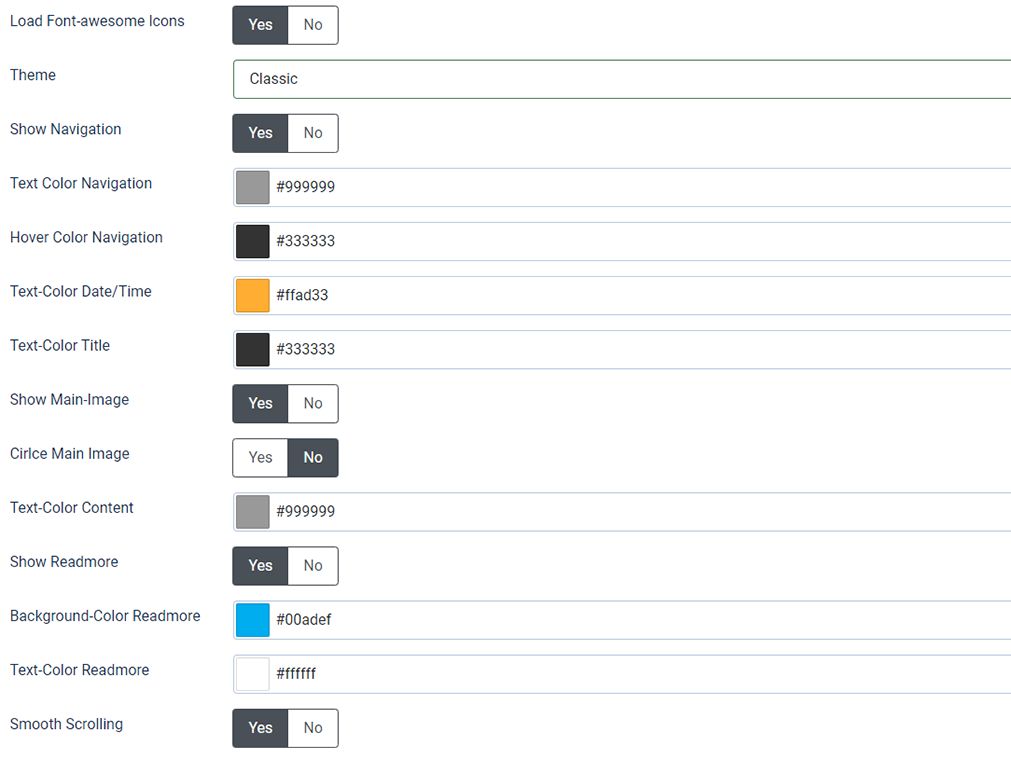
Task: Set Show Main-Image to No
Action: (313, 404)
